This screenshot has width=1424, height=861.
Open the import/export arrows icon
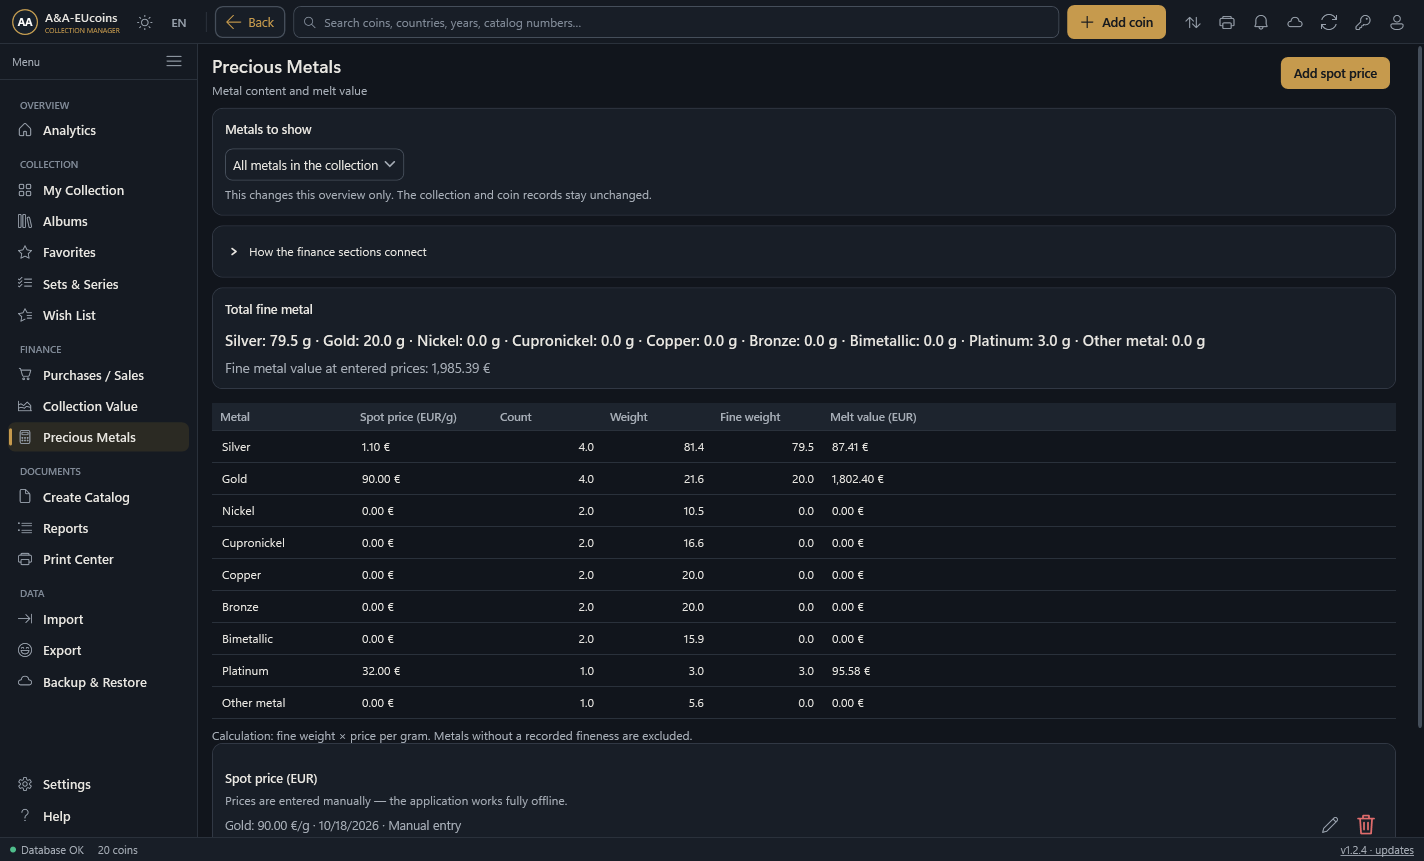coord(1193,23)
